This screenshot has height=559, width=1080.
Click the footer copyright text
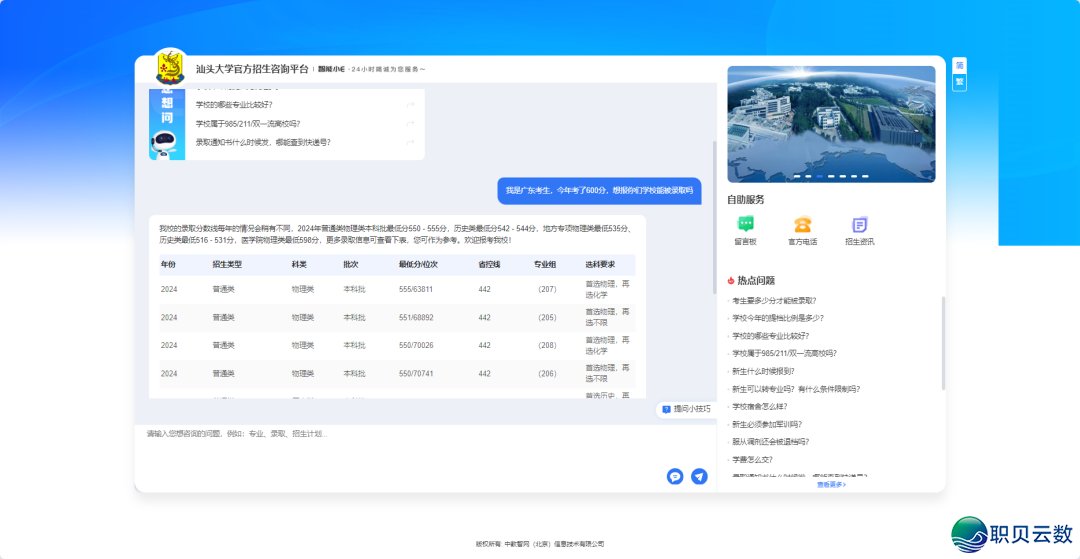click(540, 544)
